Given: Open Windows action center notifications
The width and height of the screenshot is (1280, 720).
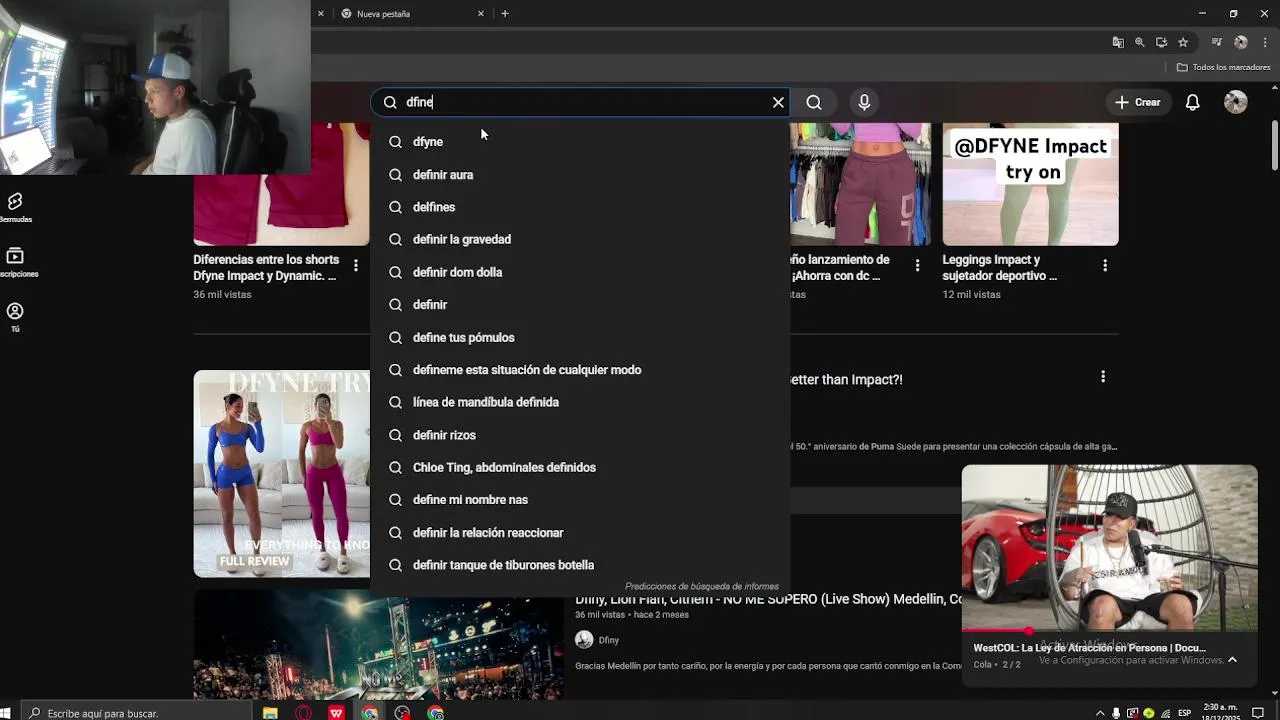Looking at the screenshot, I should [1258, 713].
